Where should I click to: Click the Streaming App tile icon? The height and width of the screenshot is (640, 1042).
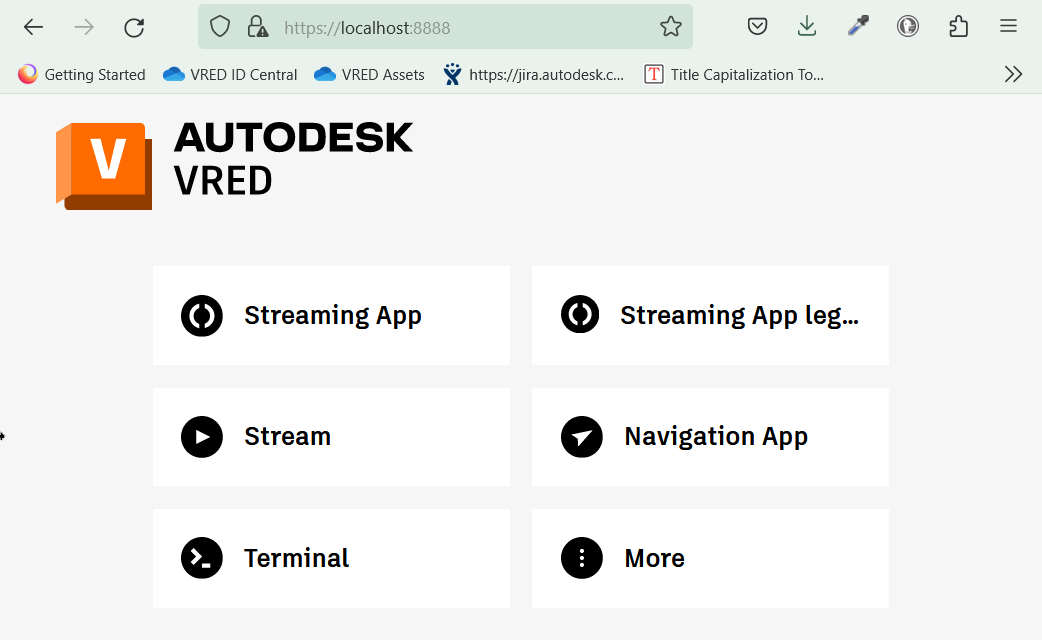(x=202, y=316)
